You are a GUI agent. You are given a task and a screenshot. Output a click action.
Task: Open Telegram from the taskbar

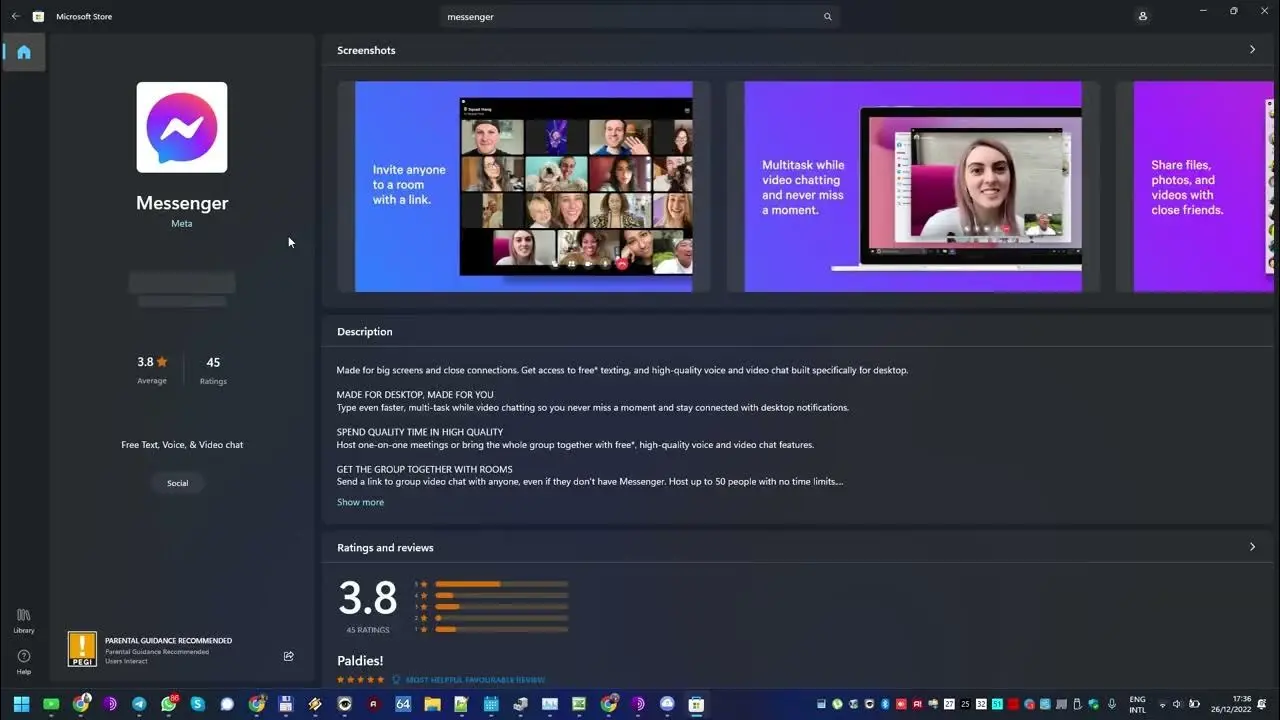(x=139, y=704)
